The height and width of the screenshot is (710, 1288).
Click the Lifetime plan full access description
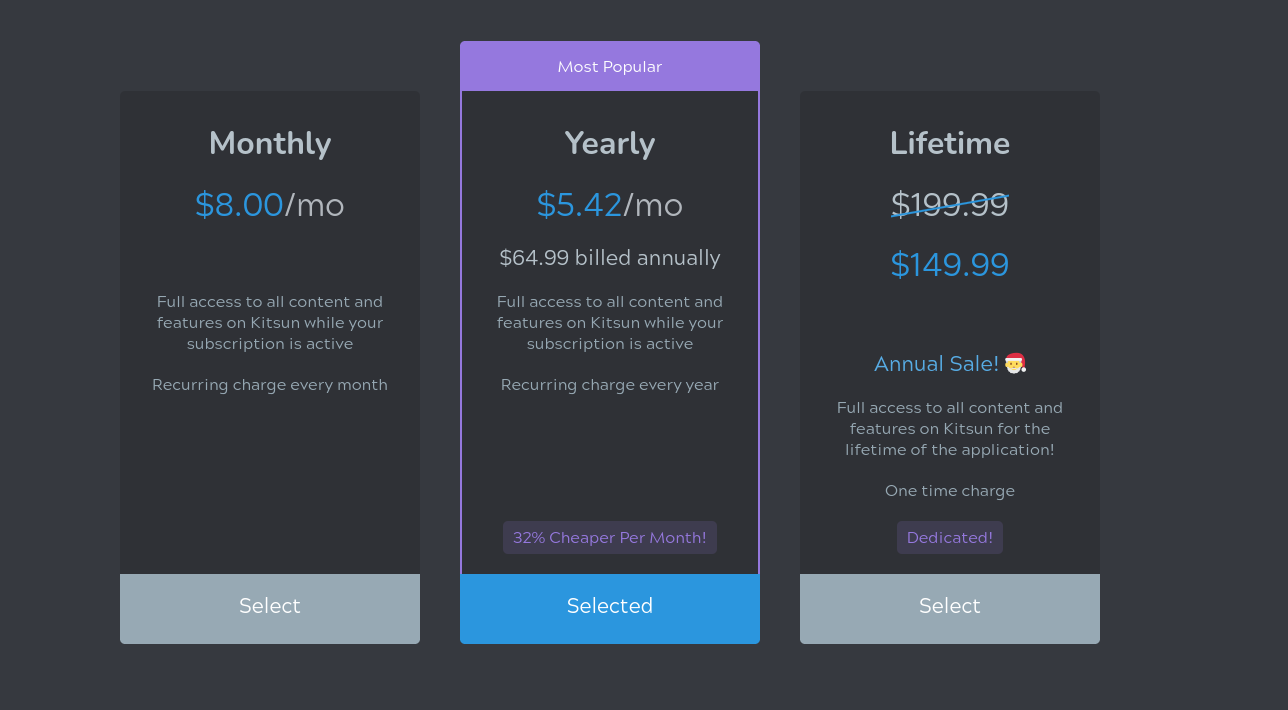click(x=950, y=429)
